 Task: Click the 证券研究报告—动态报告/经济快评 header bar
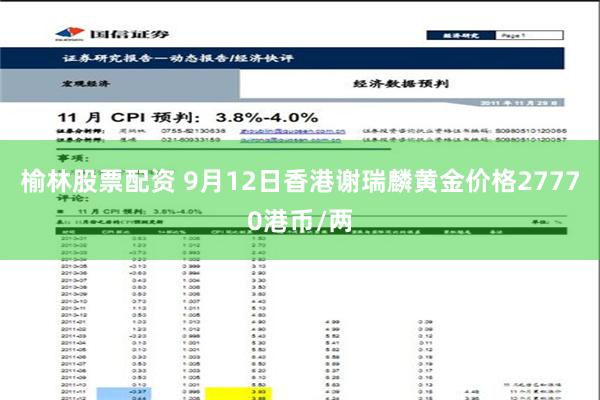[282, 58]
